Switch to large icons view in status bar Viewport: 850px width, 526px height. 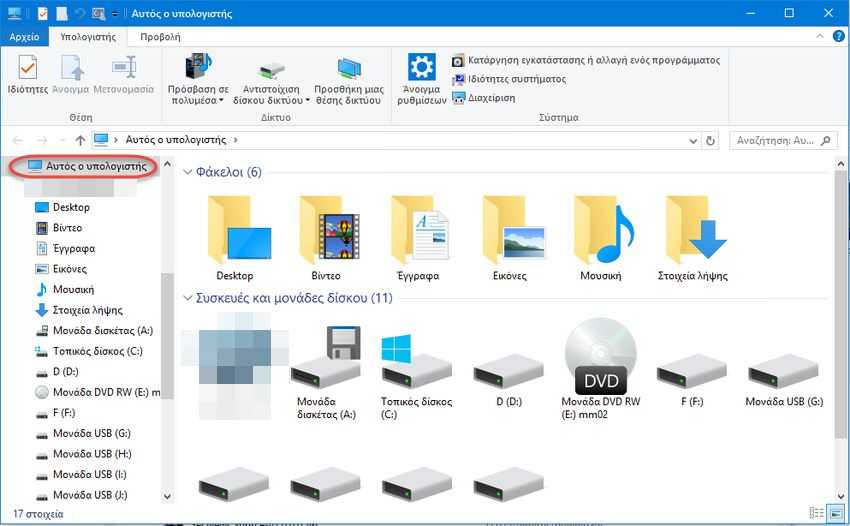[837, 513]
